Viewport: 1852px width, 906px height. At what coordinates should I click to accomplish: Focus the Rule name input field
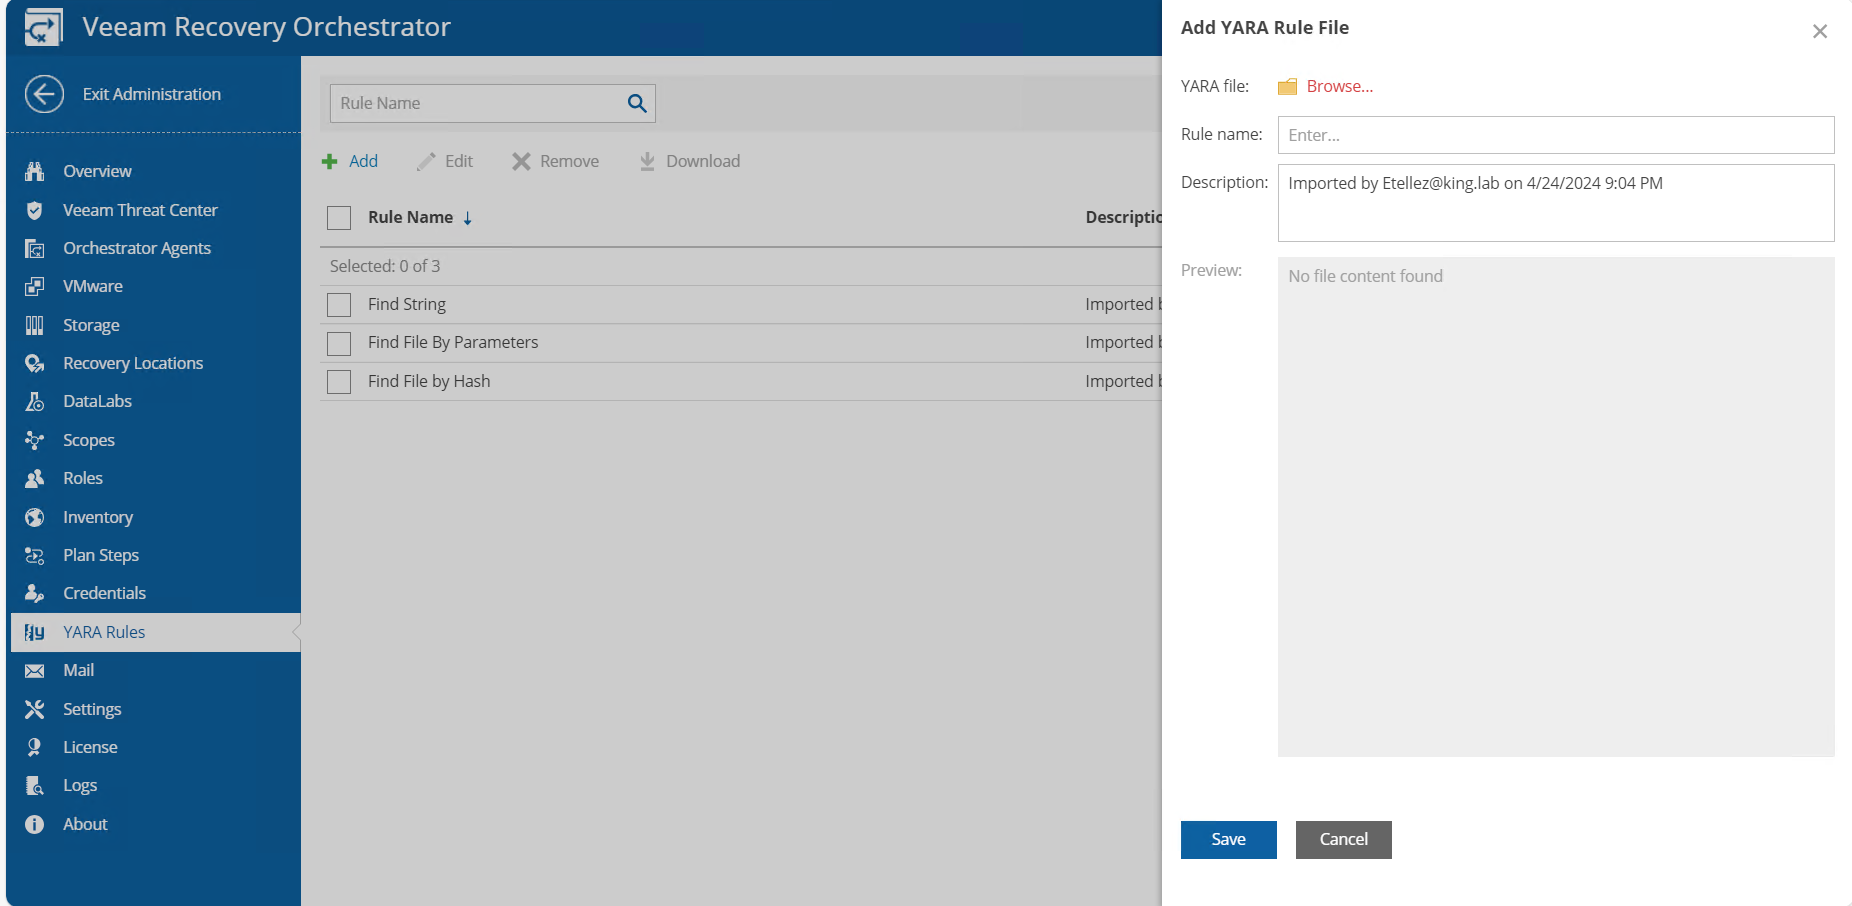(1555, 135)
